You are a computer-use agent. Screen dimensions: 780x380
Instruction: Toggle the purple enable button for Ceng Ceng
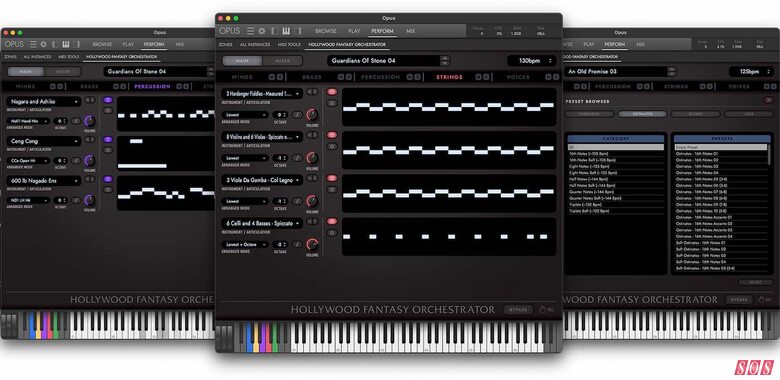coord(108,140)
